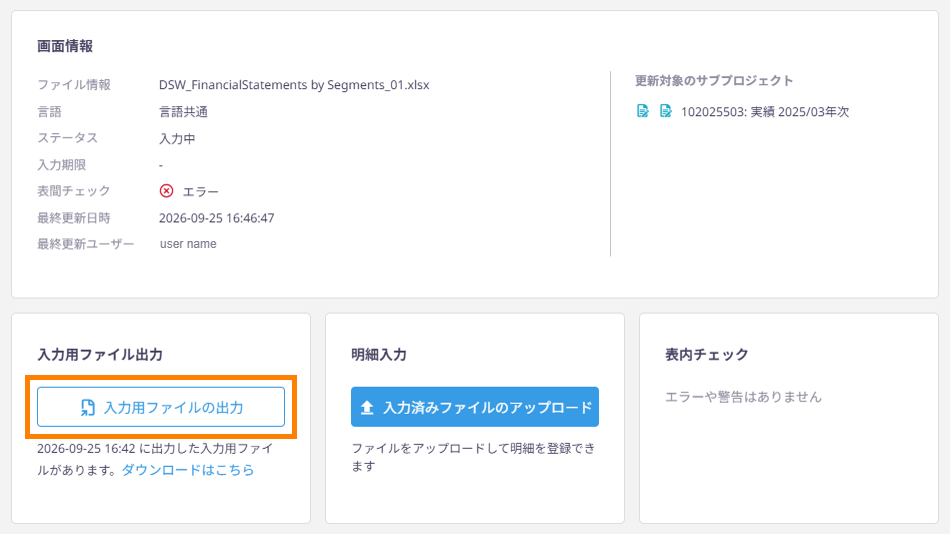Select subproject 102025503: 実績 2025/03年次
Screen dimensions: 950x534
pos(765,112)
